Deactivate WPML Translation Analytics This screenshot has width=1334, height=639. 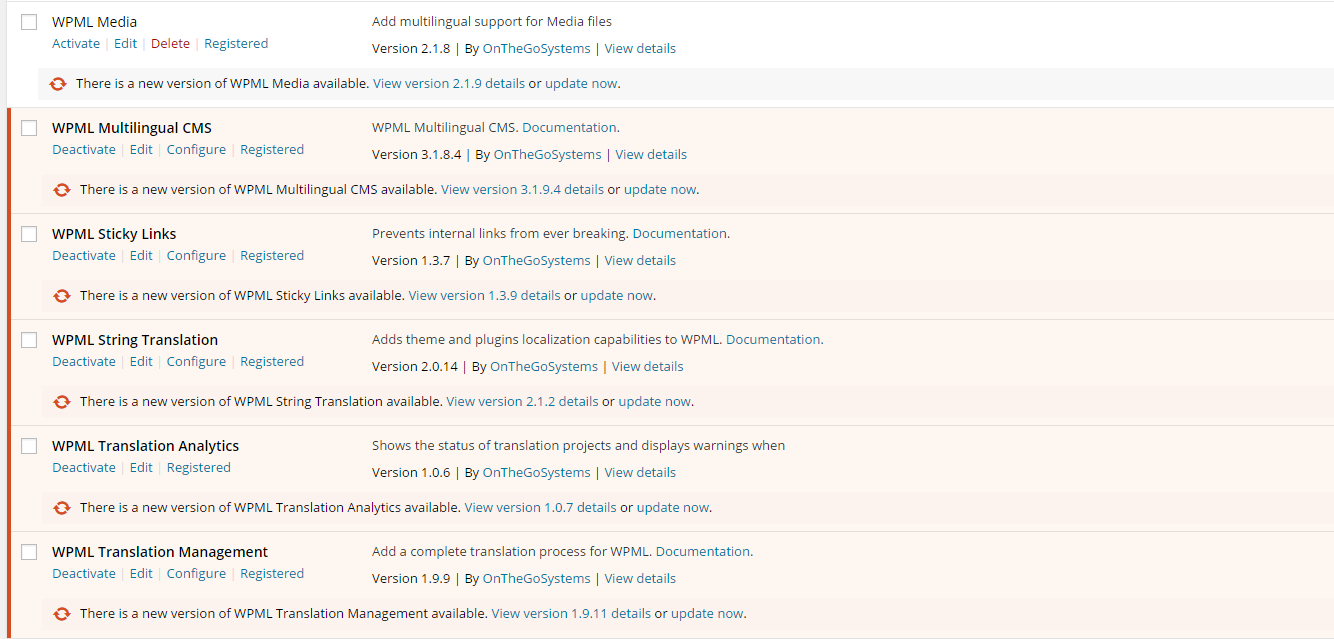pyautogui.click(x=84, y=468)
